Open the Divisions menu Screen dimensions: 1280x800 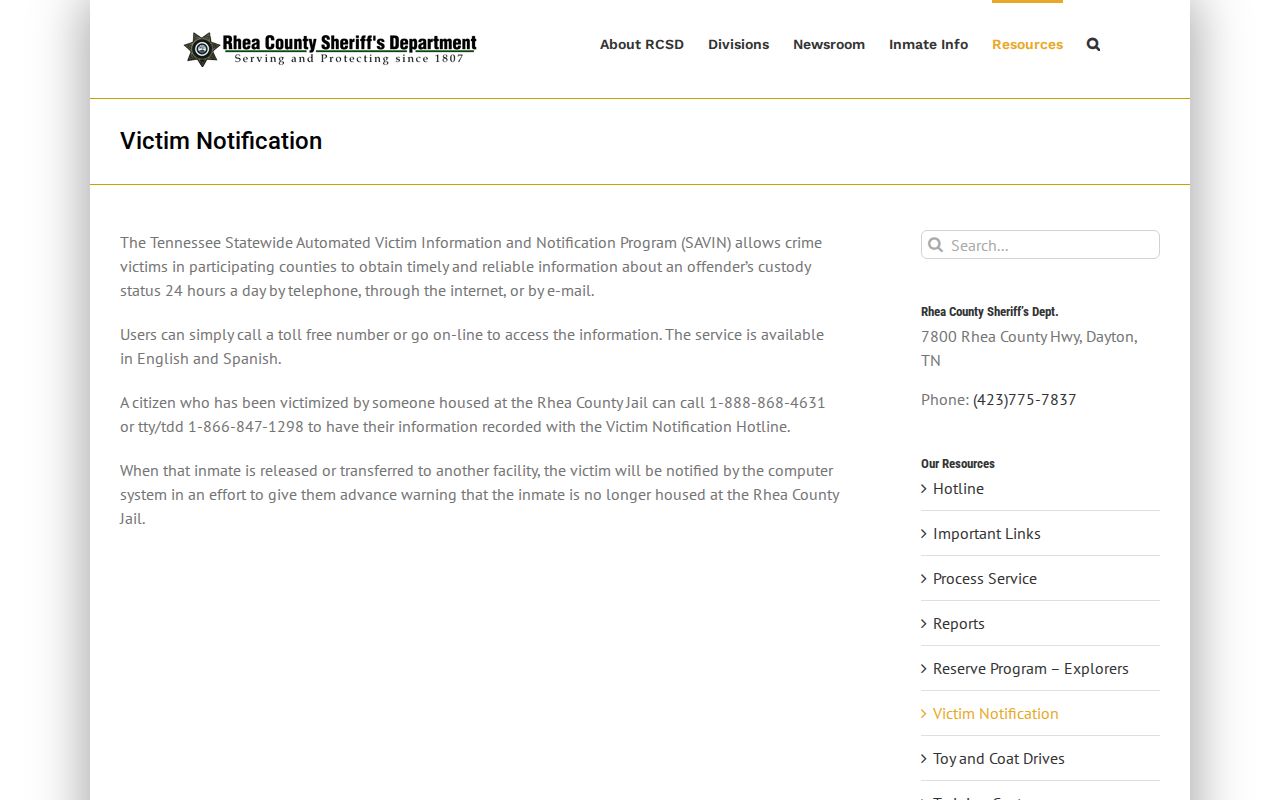[738, 44]
